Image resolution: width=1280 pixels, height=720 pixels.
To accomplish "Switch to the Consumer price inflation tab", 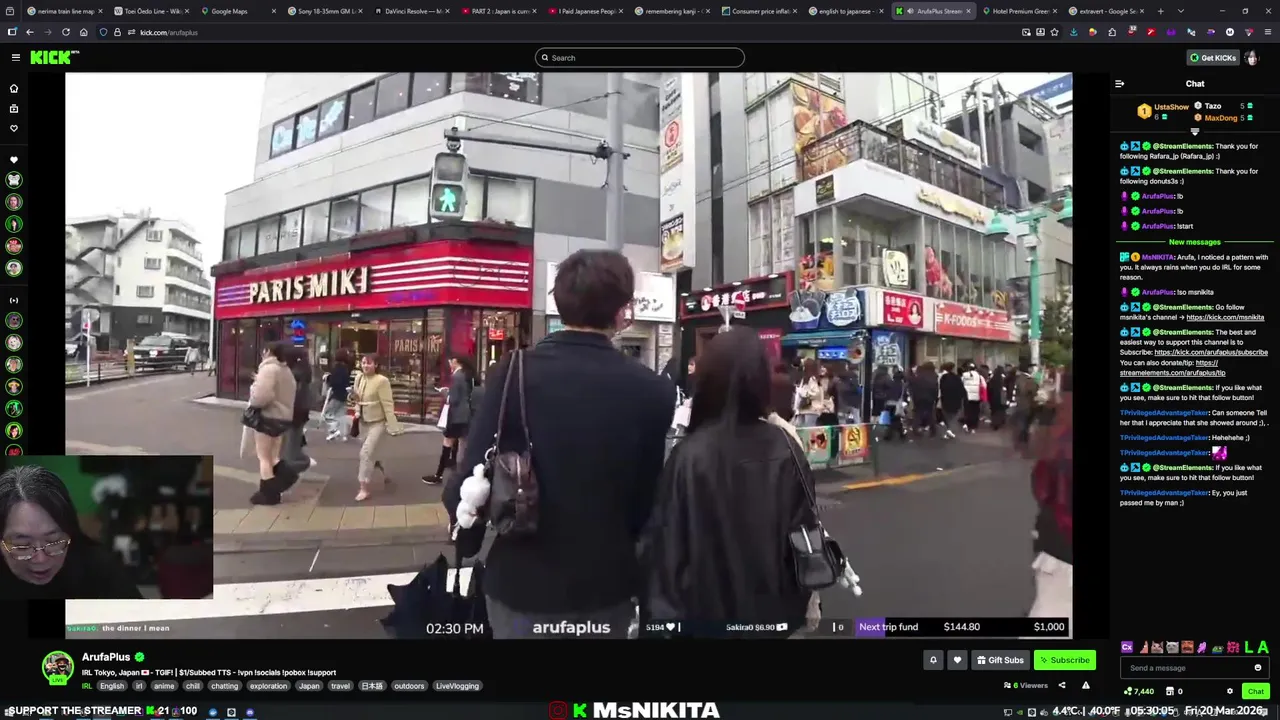I will coord(759,11).
